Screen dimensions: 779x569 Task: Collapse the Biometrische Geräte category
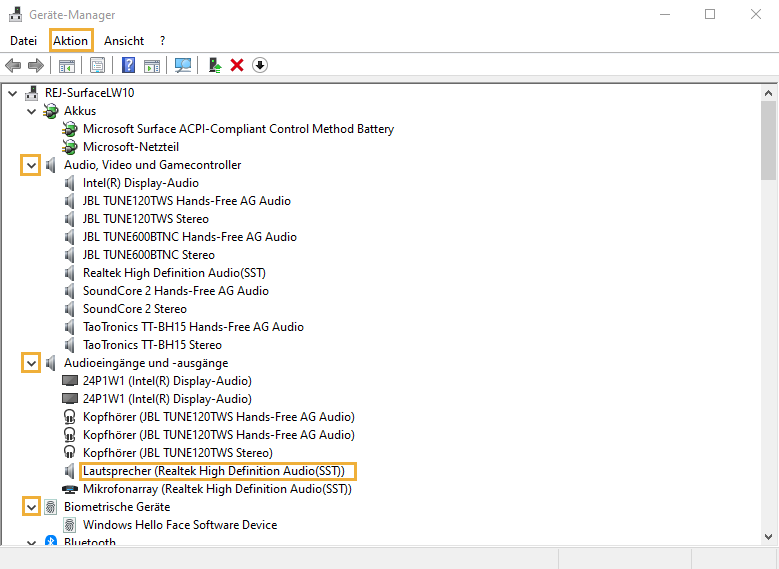click(31, 507)
